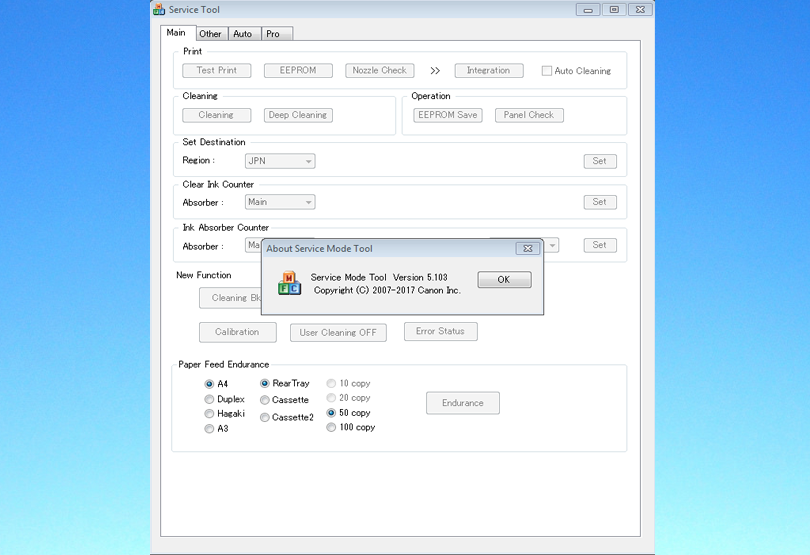Click the version text 'Version 5.103'
The height and width of the screenshot is (555, 810).
[420, 278]
